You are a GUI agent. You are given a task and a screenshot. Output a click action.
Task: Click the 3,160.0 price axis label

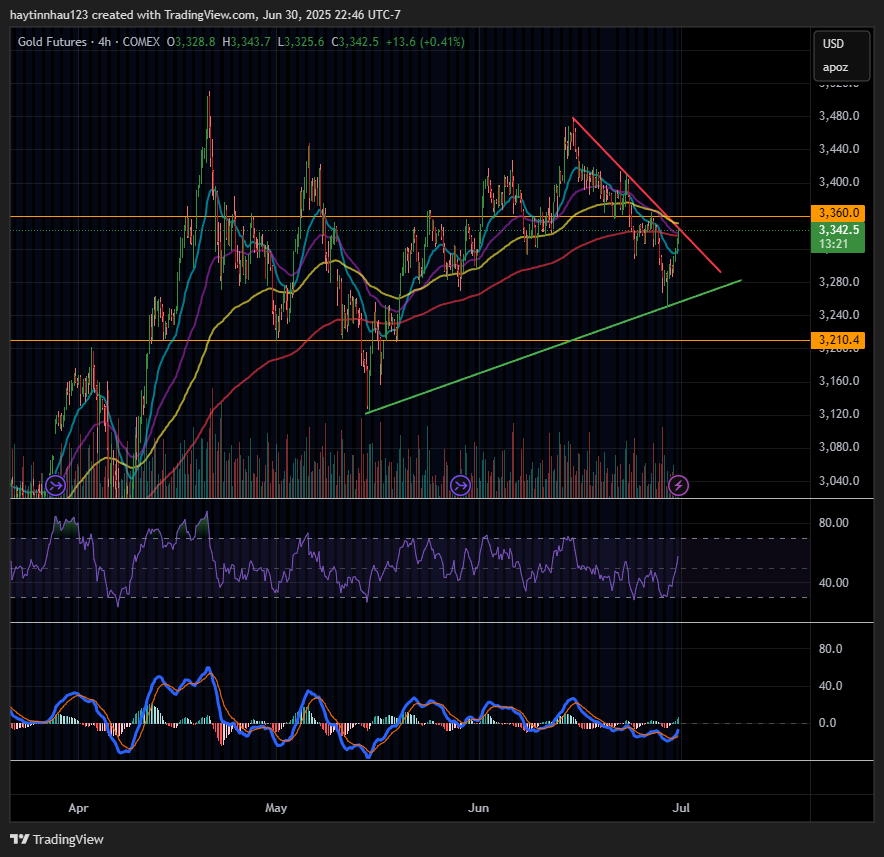click(839, 381)
